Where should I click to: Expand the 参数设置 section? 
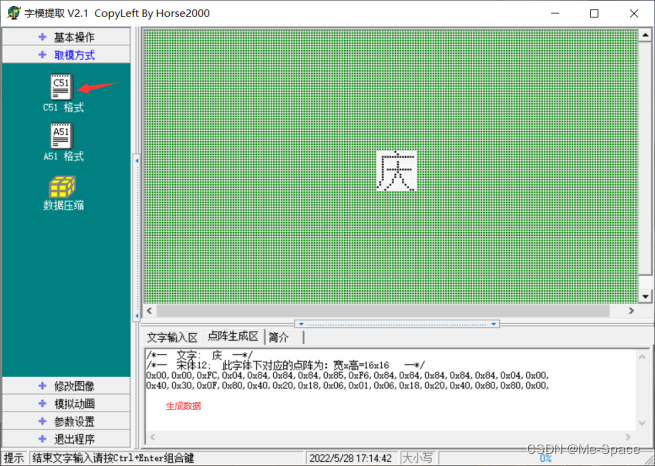pyautogui.click(x=66, y=421)
